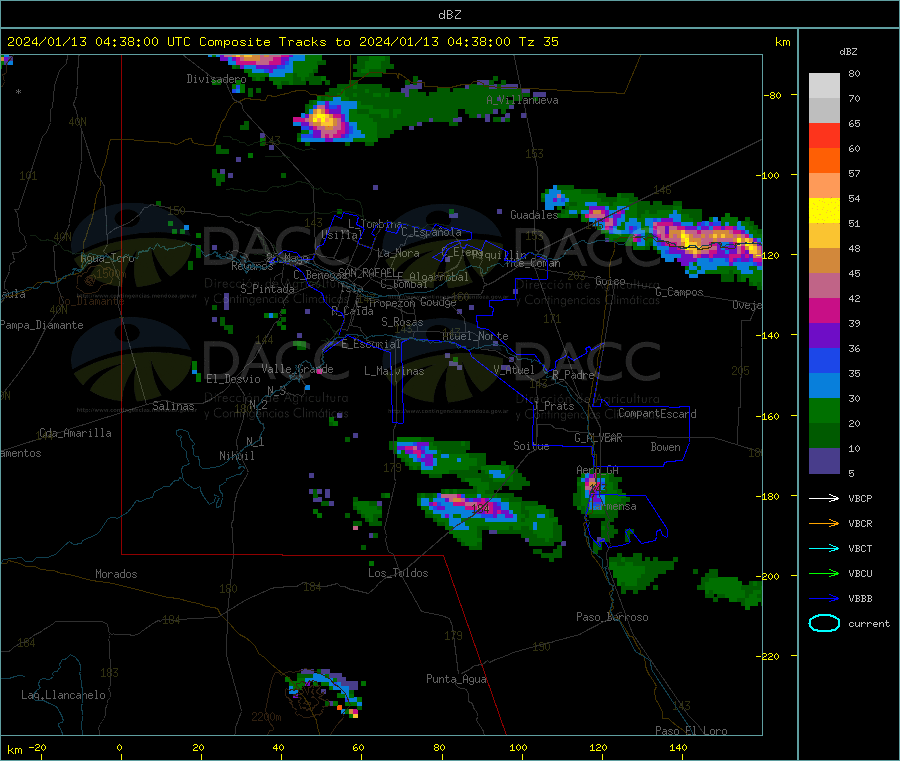Viewport: 900px width, 761px height.
Task: Select the green 20 dBZ color swatch
Action: pos(824,410)
